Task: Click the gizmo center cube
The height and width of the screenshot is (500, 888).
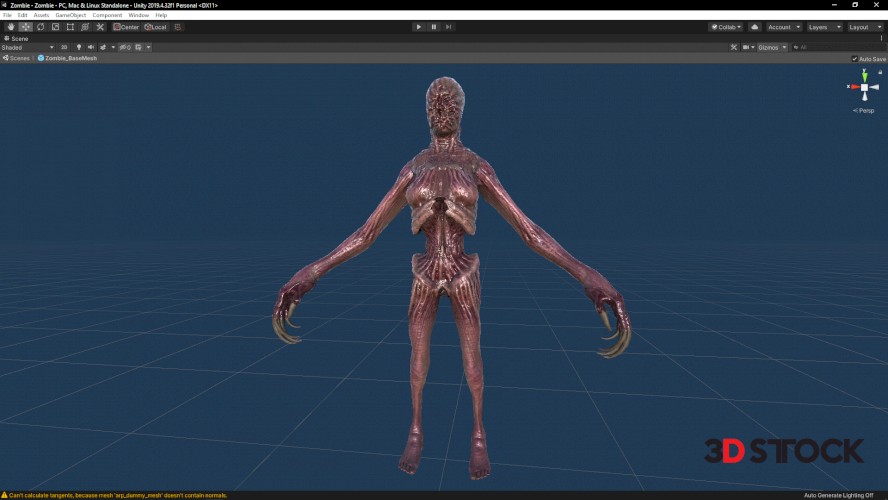Action: click(865, 87)
